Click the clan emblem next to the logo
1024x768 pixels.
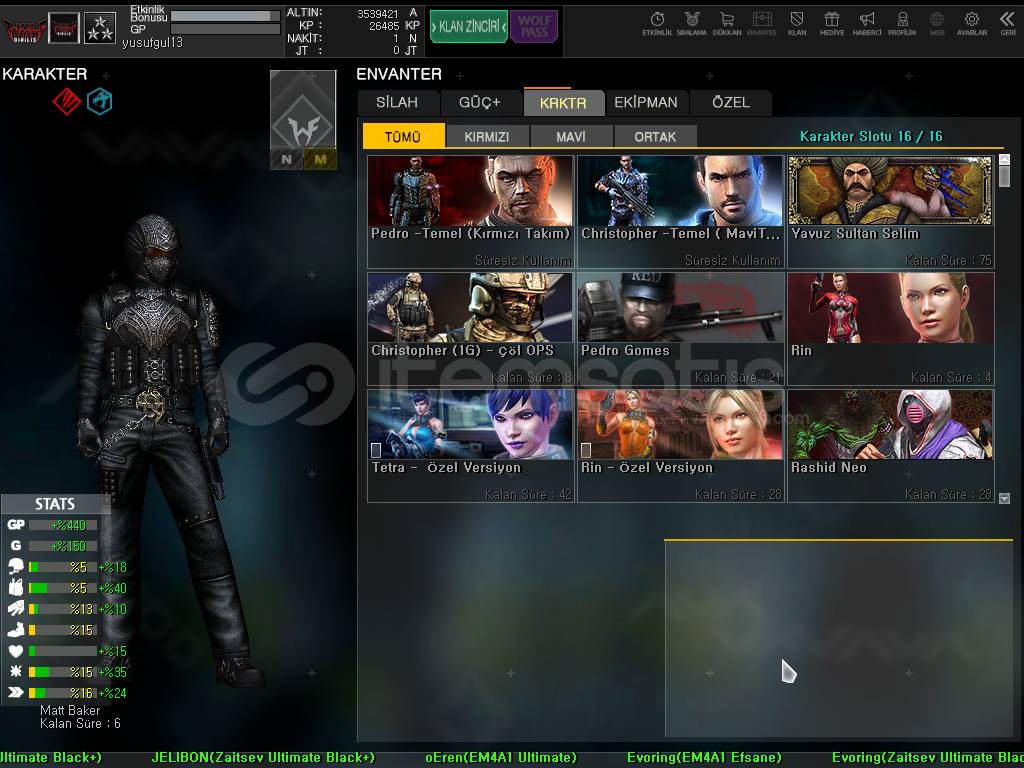63,29
